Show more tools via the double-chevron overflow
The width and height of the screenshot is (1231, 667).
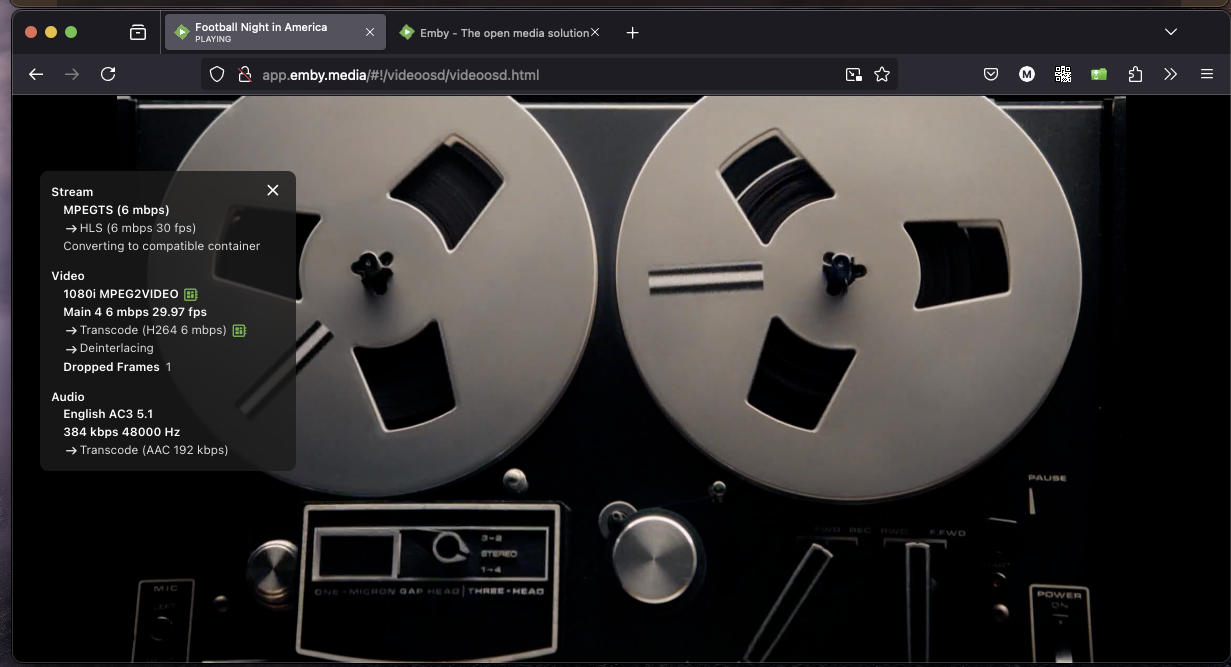(1171, 74)
